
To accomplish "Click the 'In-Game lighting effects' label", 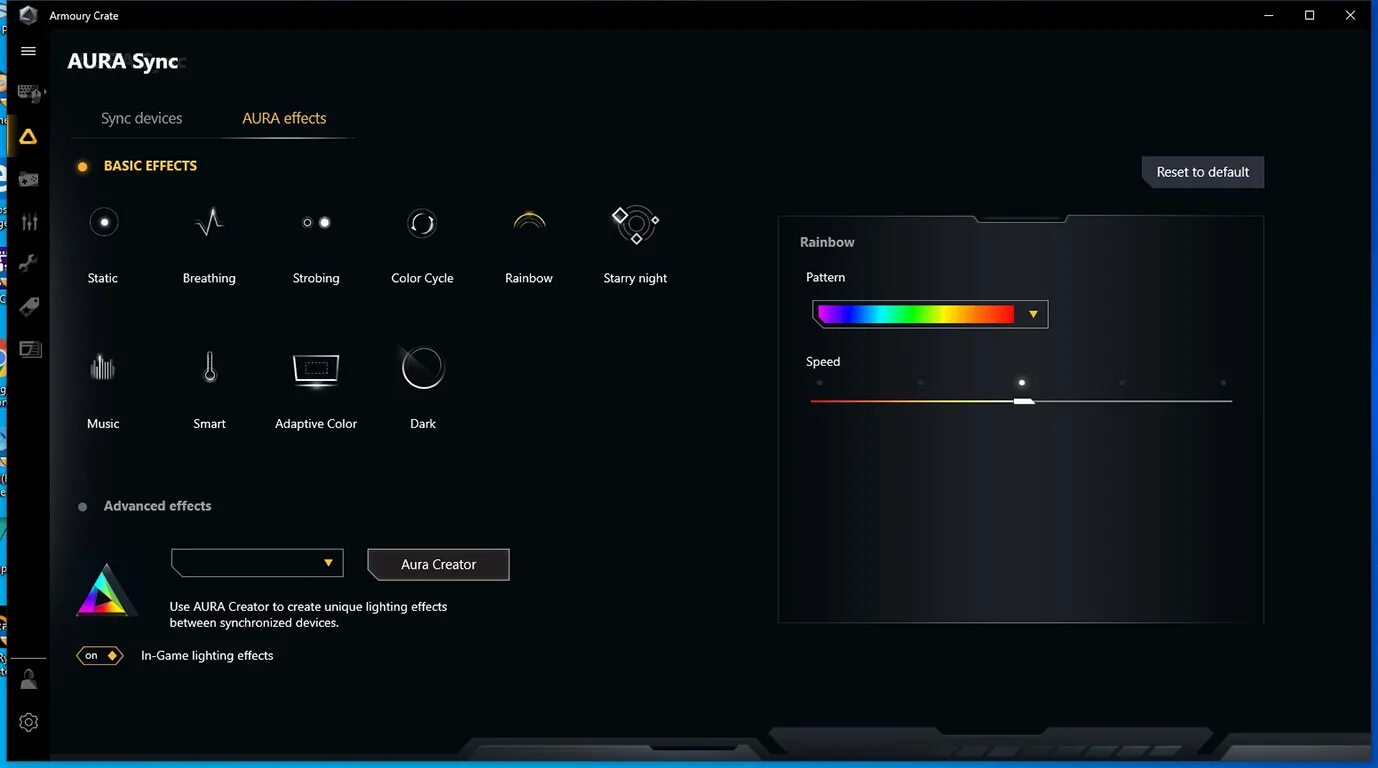I will pyautogui.click(x=207, y=656).
